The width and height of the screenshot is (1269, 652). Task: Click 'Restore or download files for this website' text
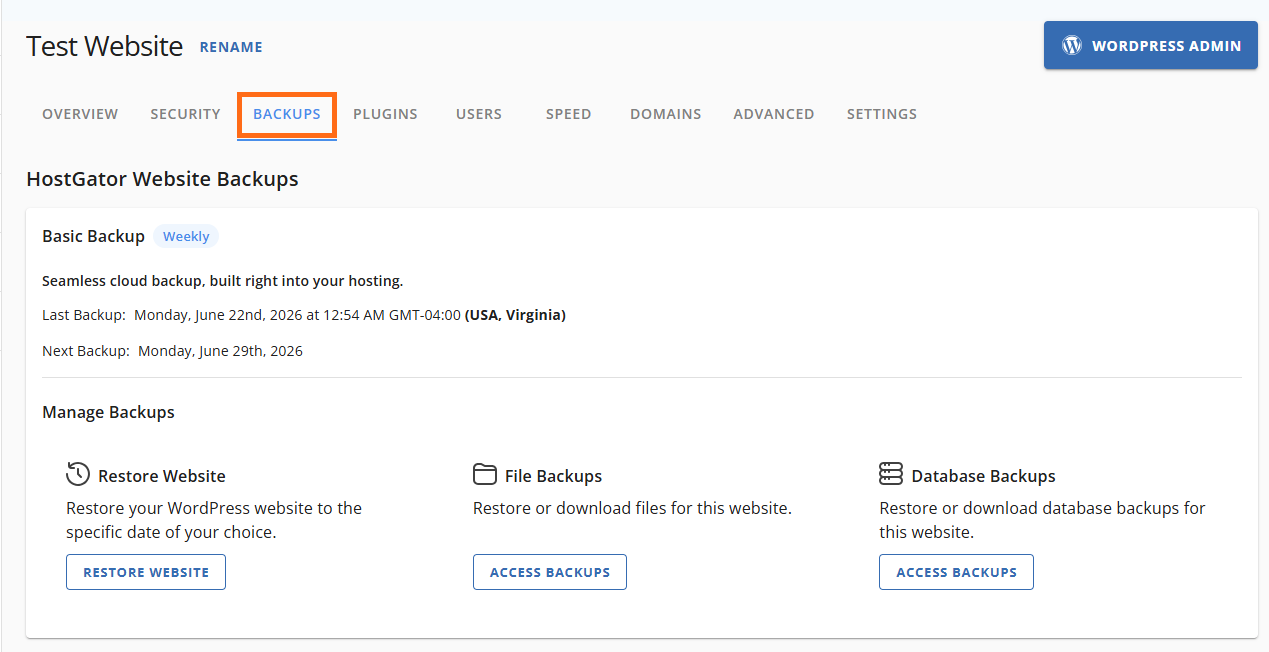(x=632, y=508)
